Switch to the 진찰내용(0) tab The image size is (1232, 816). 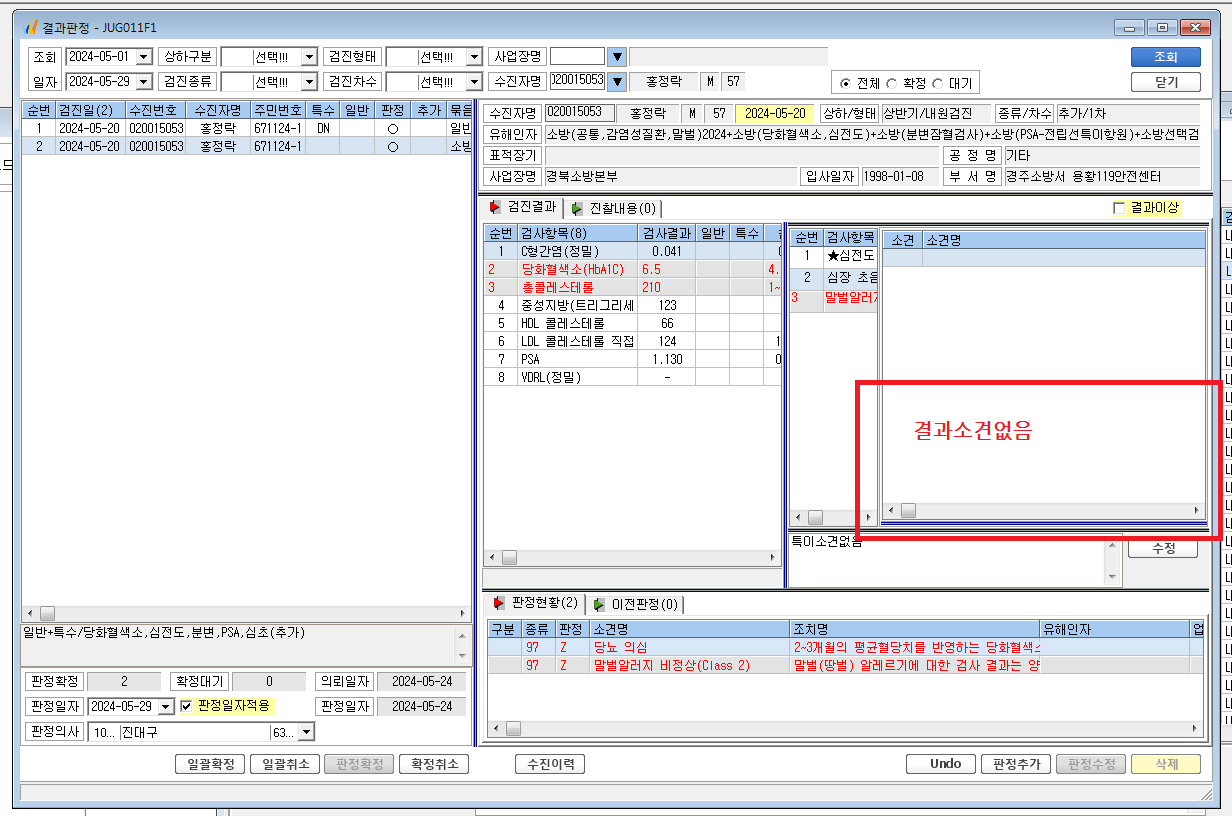click(x=613, y=208)
